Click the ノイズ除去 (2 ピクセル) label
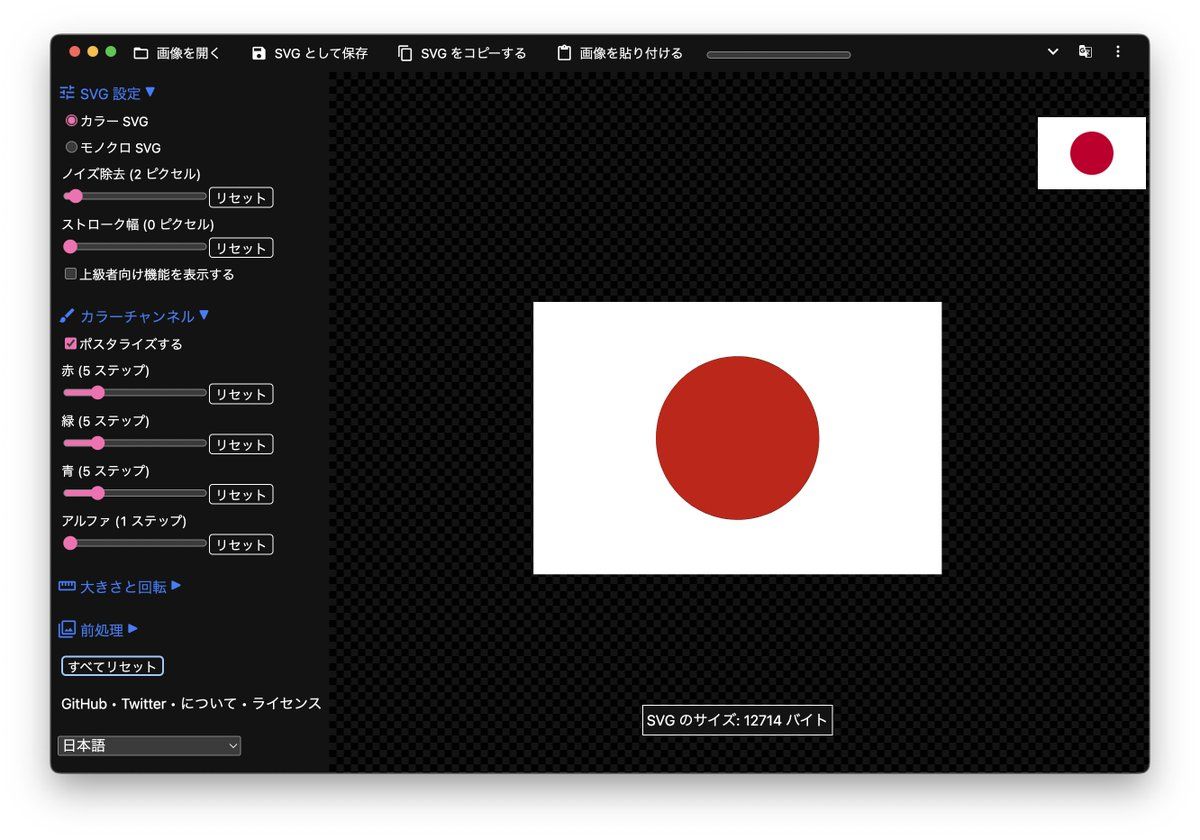The width and height of the screenshot is (1200, 840). [x=131, y=174]
